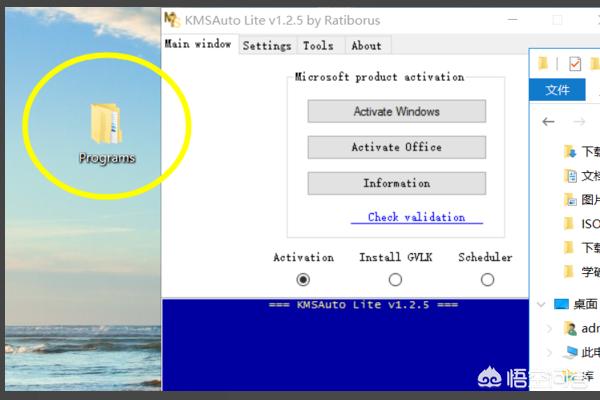
Task: Select the 库 libraries item in Explorer tree
Action: click(x=579, y=376)
